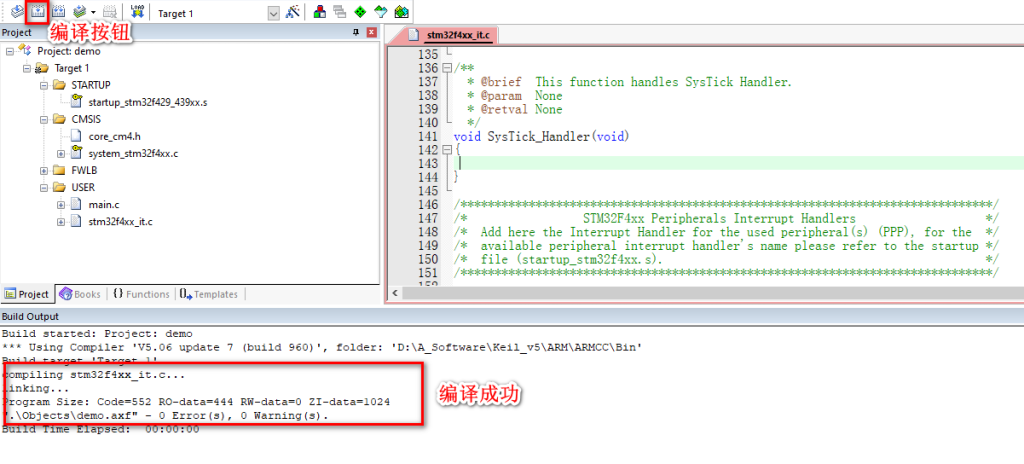Pin the Project panel with the pushpin
Image resolution: width=1024 pixels, height=464 pixels.
(356, 32)
